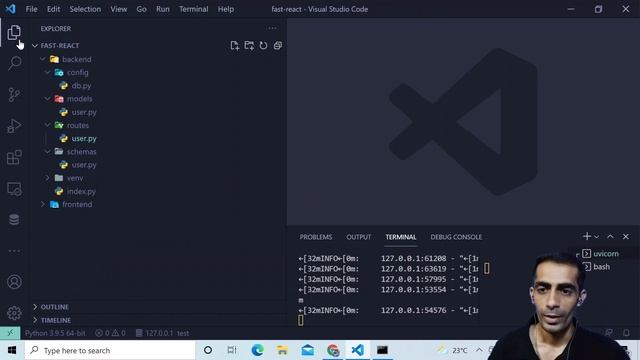Open the Terminal menu
640x360 pixels.
coord(193,9)
